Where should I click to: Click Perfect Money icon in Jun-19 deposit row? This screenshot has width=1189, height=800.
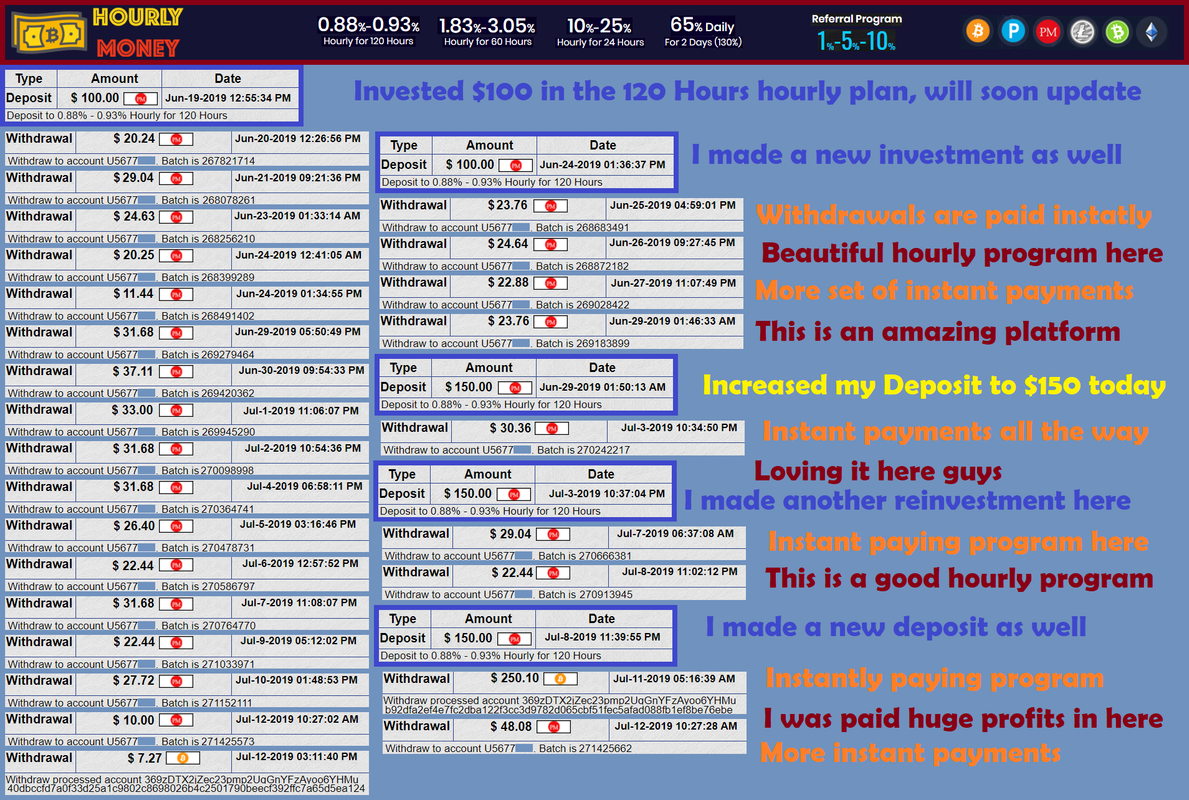click(x=140, y=99)
